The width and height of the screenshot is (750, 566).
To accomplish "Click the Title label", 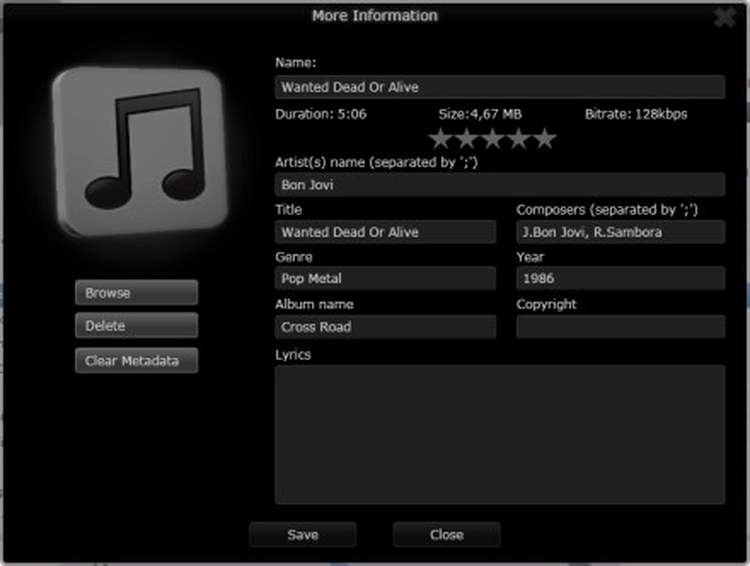I will point(288,210).
